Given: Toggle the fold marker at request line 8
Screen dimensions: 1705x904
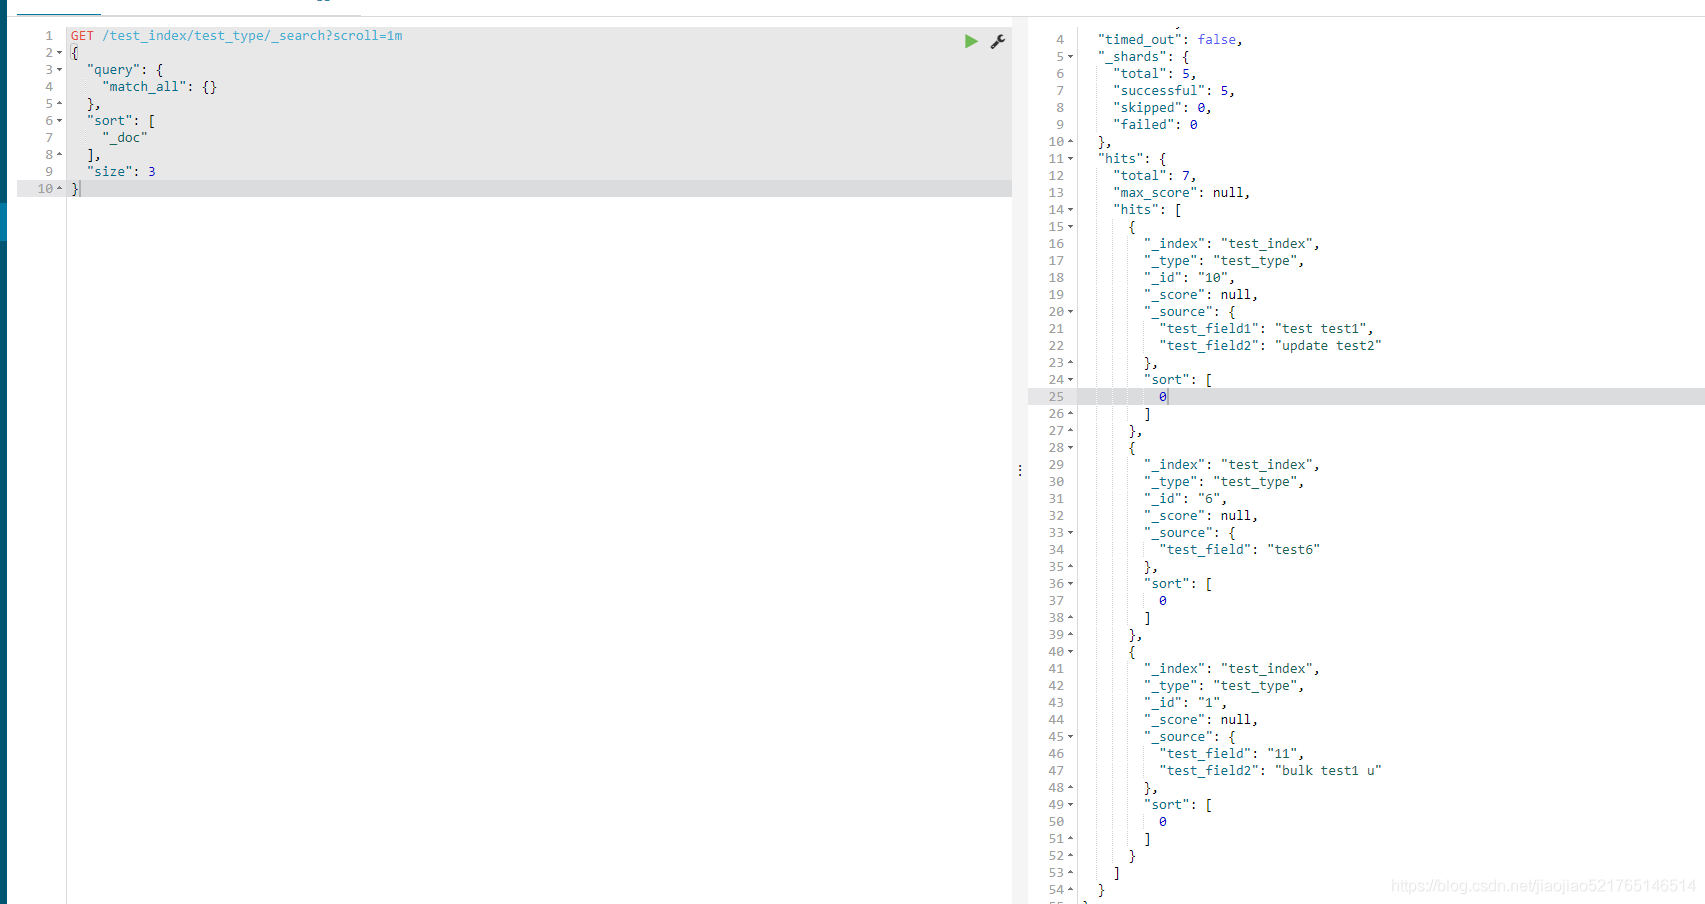Looking at the screenshot, I should coord(60,154).
